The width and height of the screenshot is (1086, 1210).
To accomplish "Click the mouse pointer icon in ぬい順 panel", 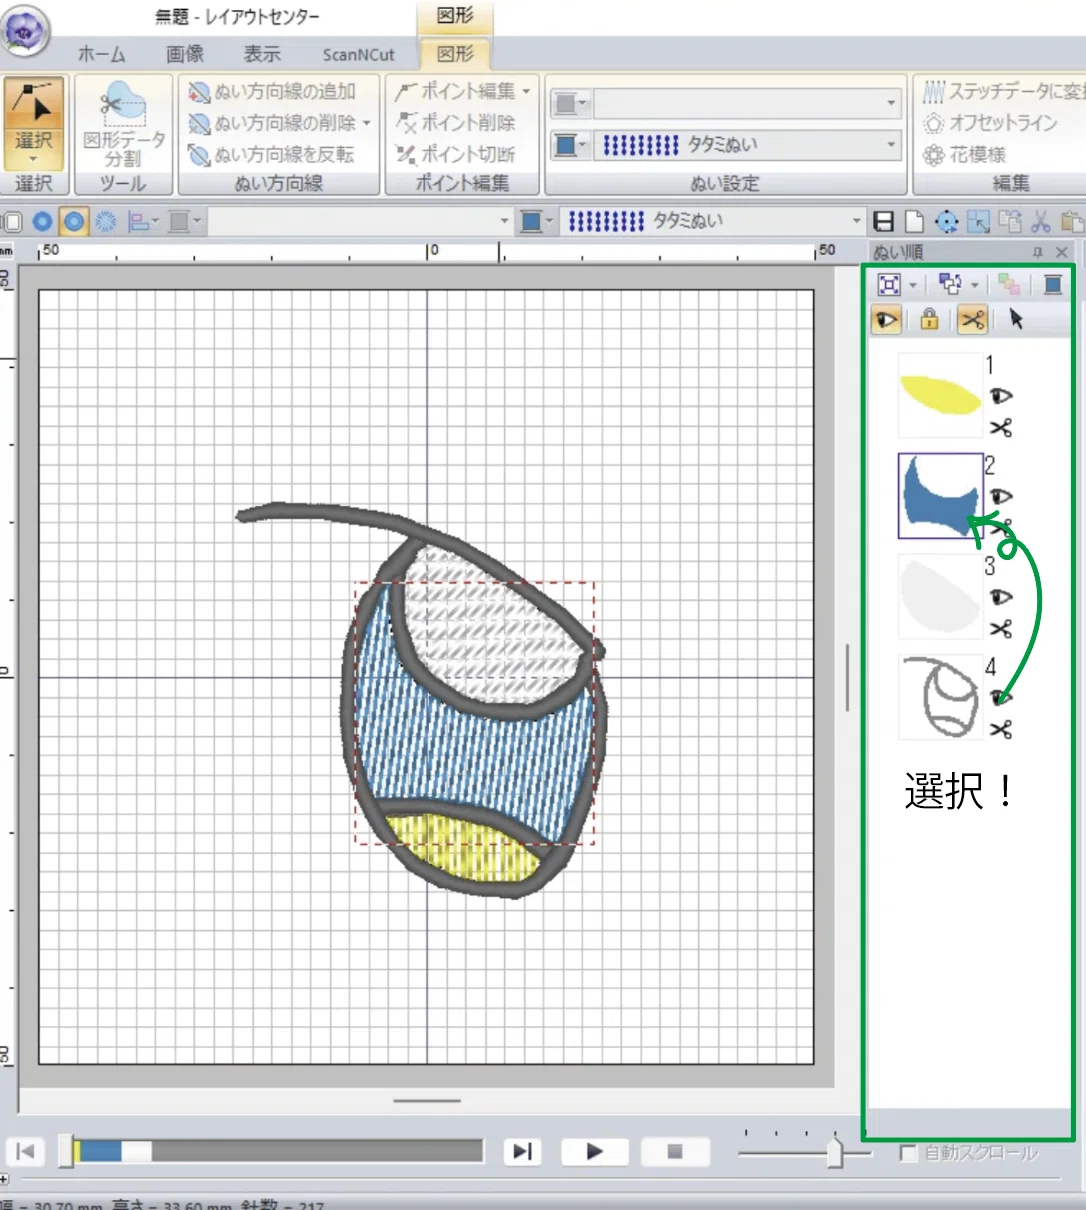I will [1016, 319].
